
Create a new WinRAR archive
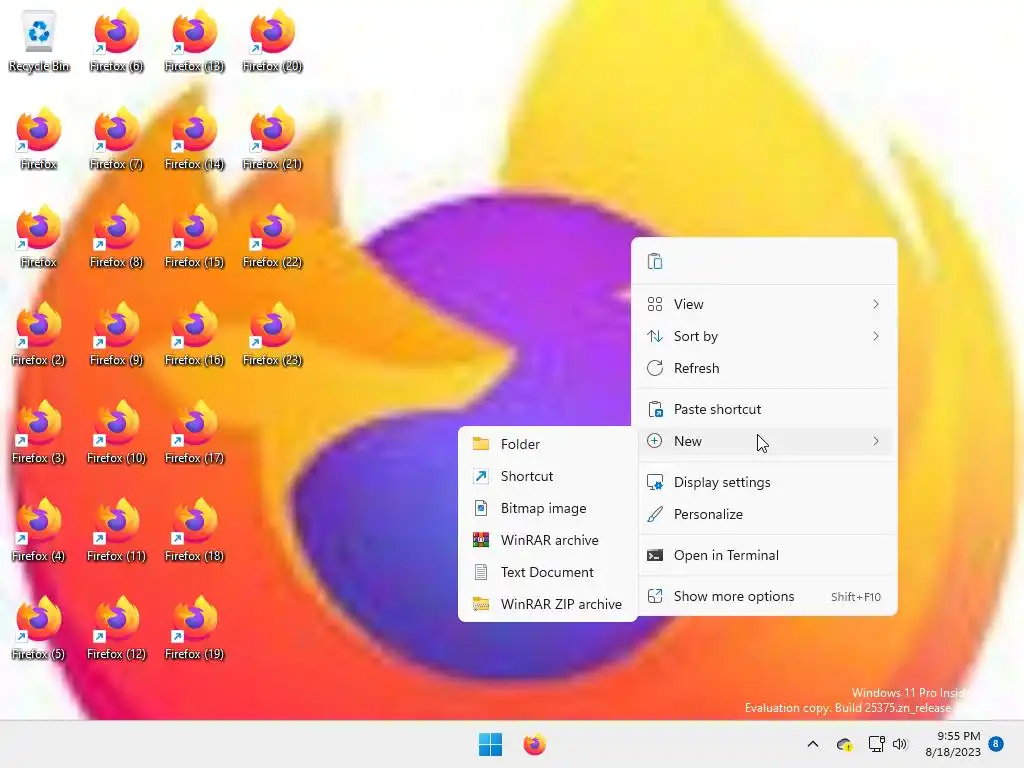pyautogui.click(x=548, y=540)
